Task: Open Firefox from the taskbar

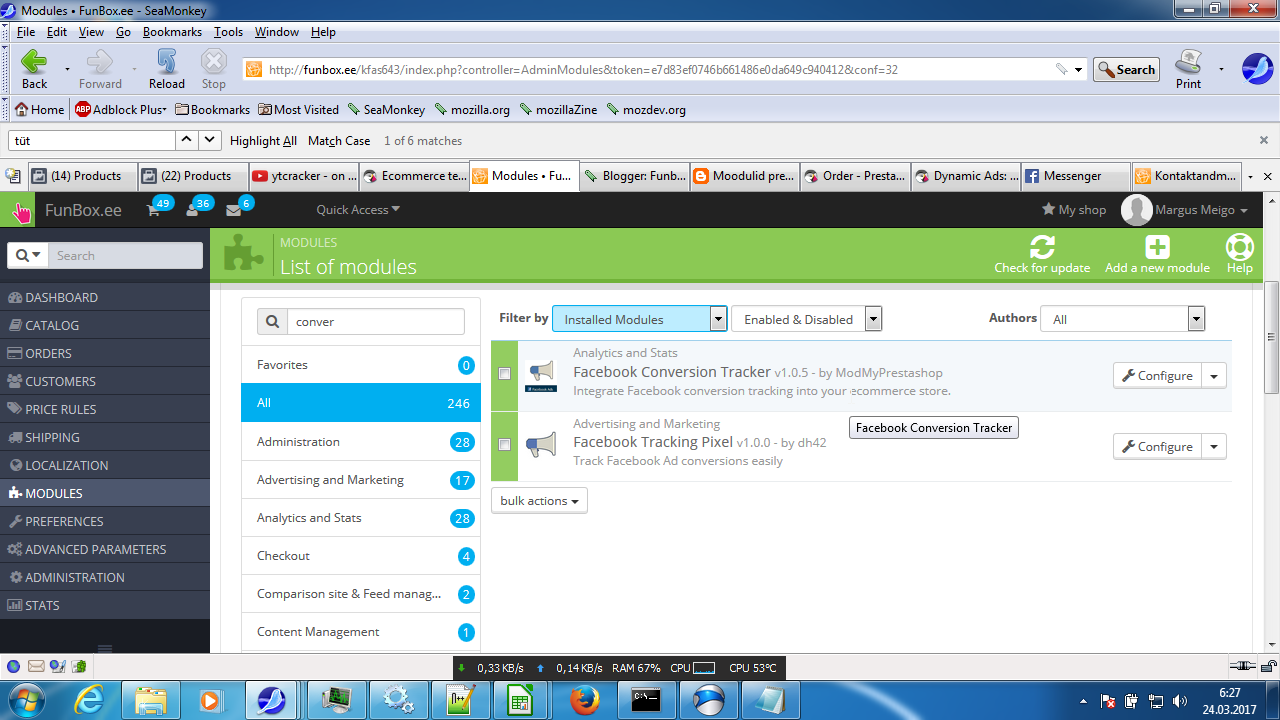Action: 584,700
